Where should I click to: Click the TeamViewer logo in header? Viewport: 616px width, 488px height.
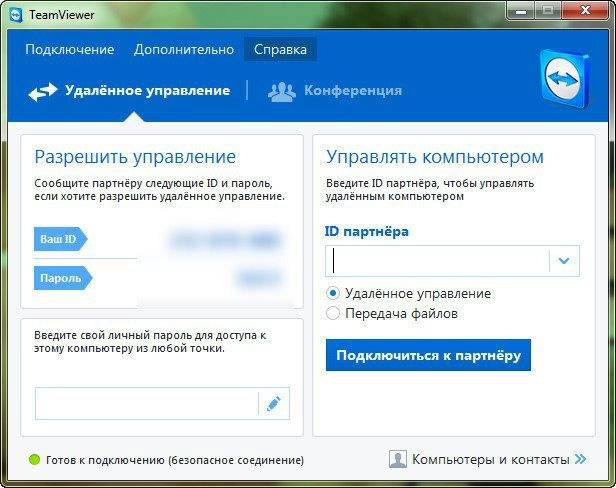click(565, 79)
